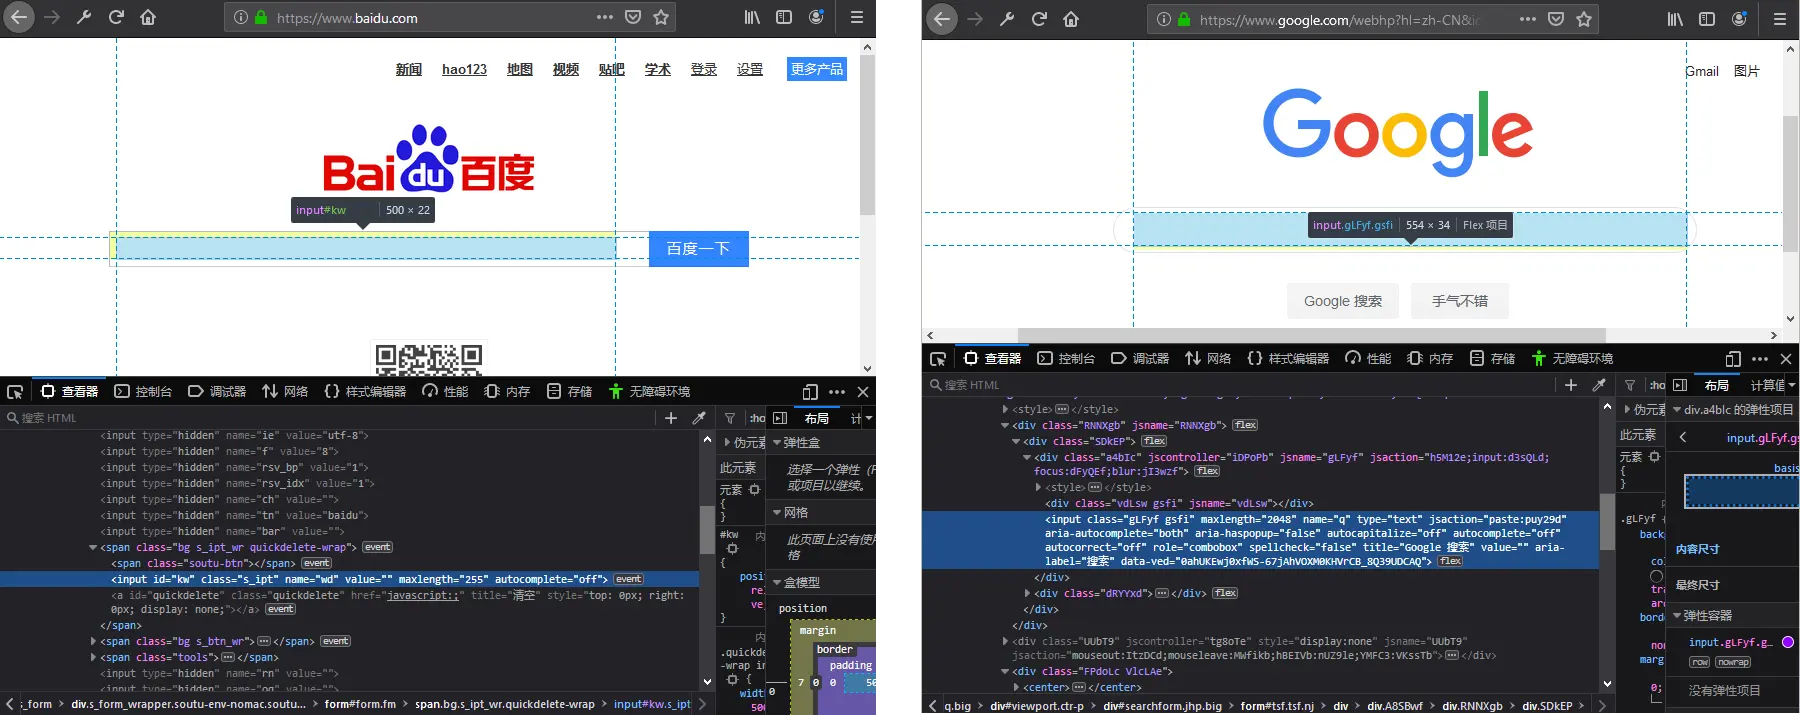Activate element picker in Baidu devtools
This screenshot has height=715, width=1800.
(x=15, y=392)
